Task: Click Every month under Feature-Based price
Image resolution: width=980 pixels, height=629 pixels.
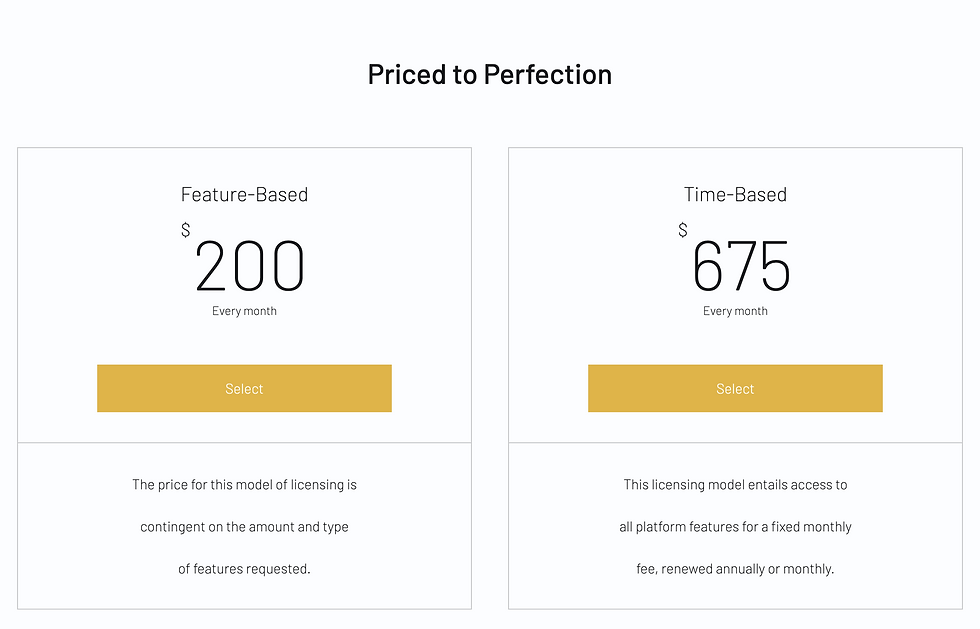Action: pyautogui.click(x=244, y=311)
